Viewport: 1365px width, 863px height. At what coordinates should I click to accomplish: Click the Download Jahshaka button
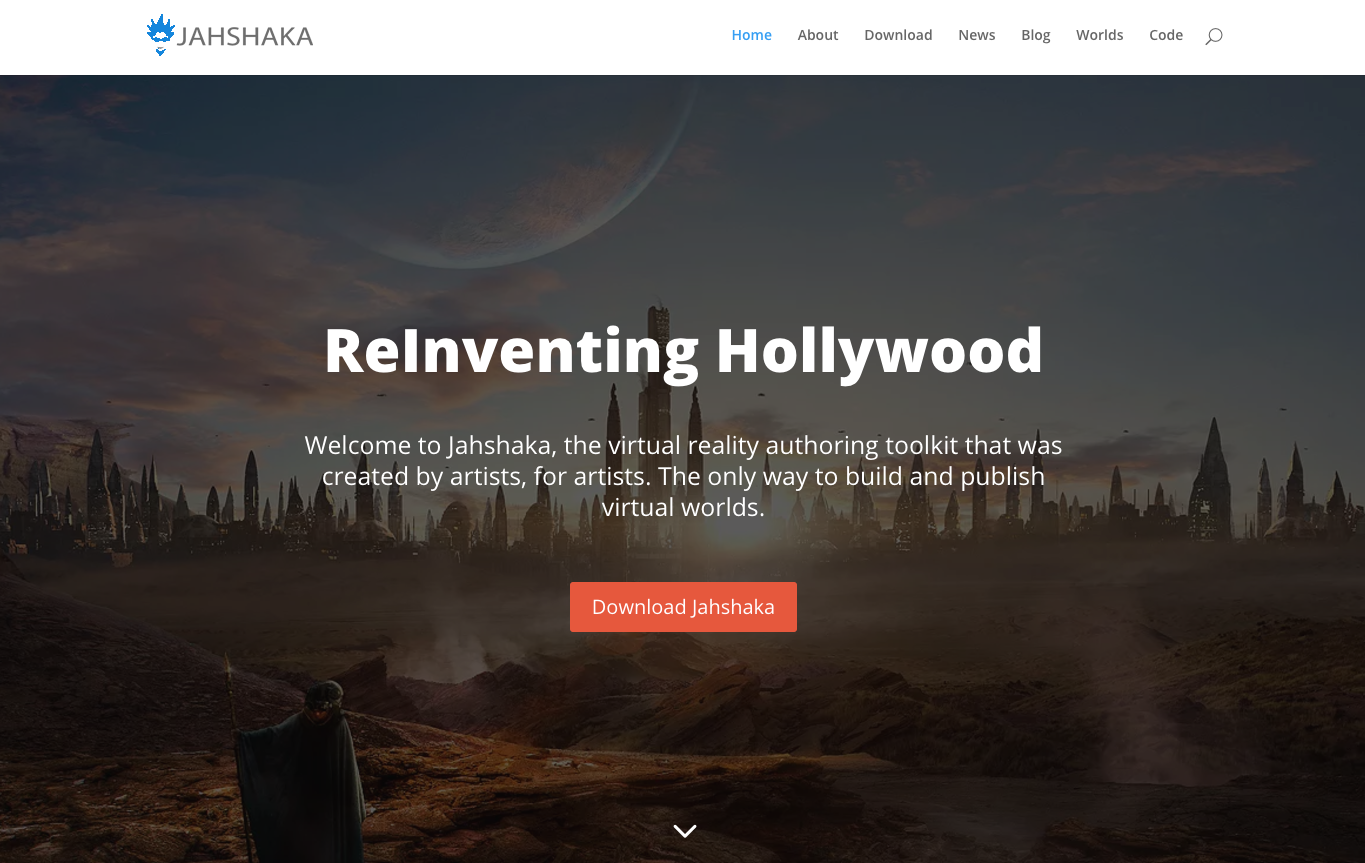point(683,607)
